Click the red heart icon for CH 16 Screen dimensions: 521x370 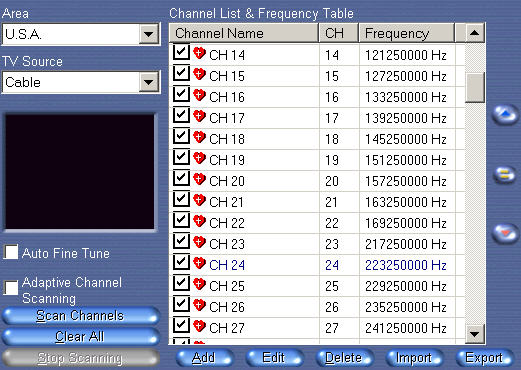tap(199, 95)
